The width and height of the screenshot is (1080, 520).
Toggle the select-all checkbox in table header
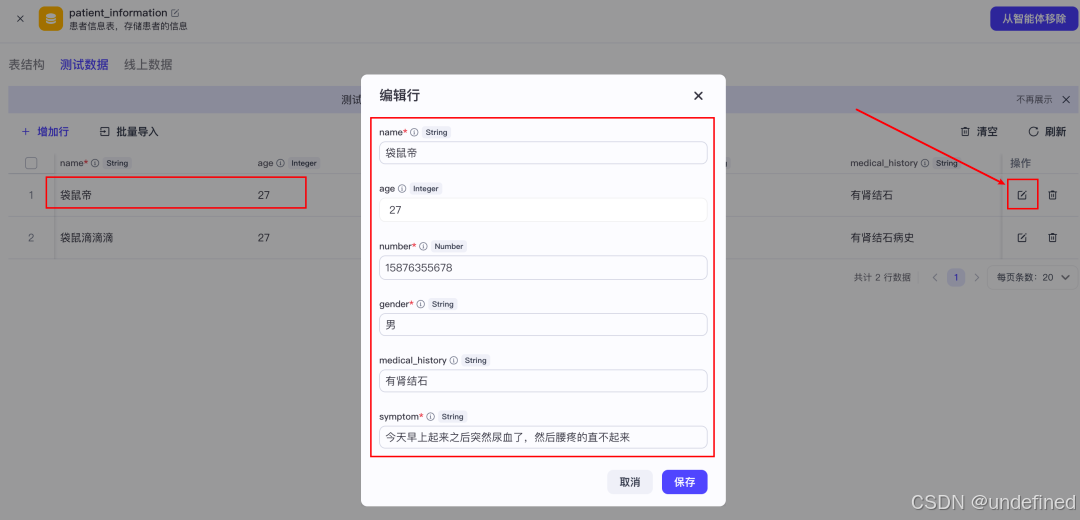(x=31, y=163)
